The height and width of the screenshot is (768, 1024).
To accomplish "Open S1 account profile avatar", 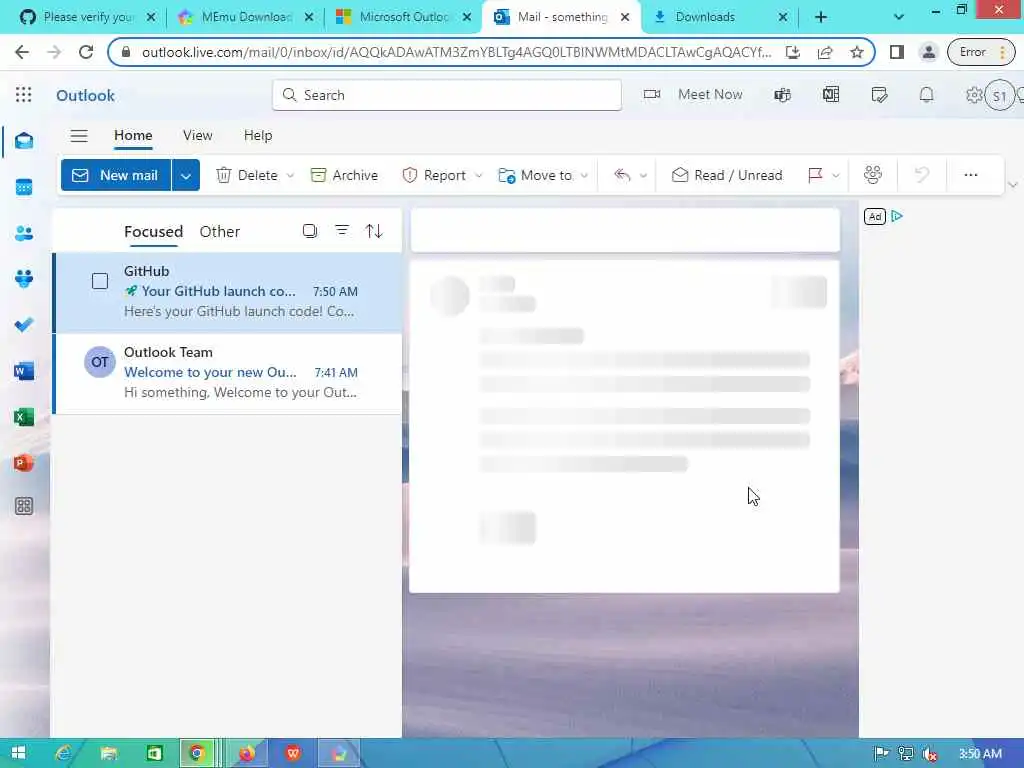I will (x=999, y=96).
